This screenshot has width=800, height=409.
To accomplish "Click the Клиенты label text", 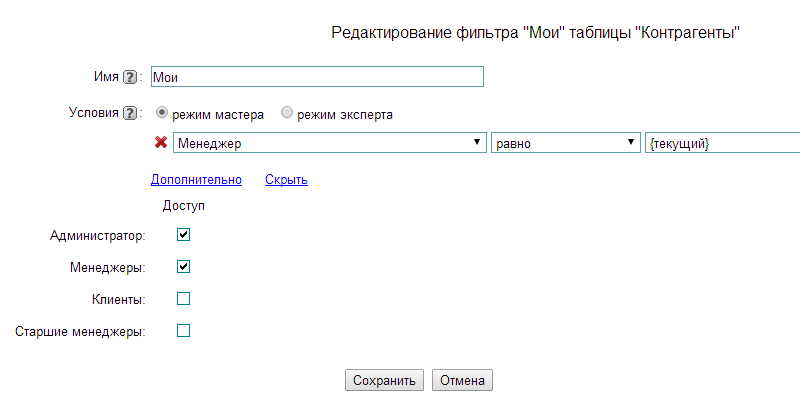I will tap(118, 299).
